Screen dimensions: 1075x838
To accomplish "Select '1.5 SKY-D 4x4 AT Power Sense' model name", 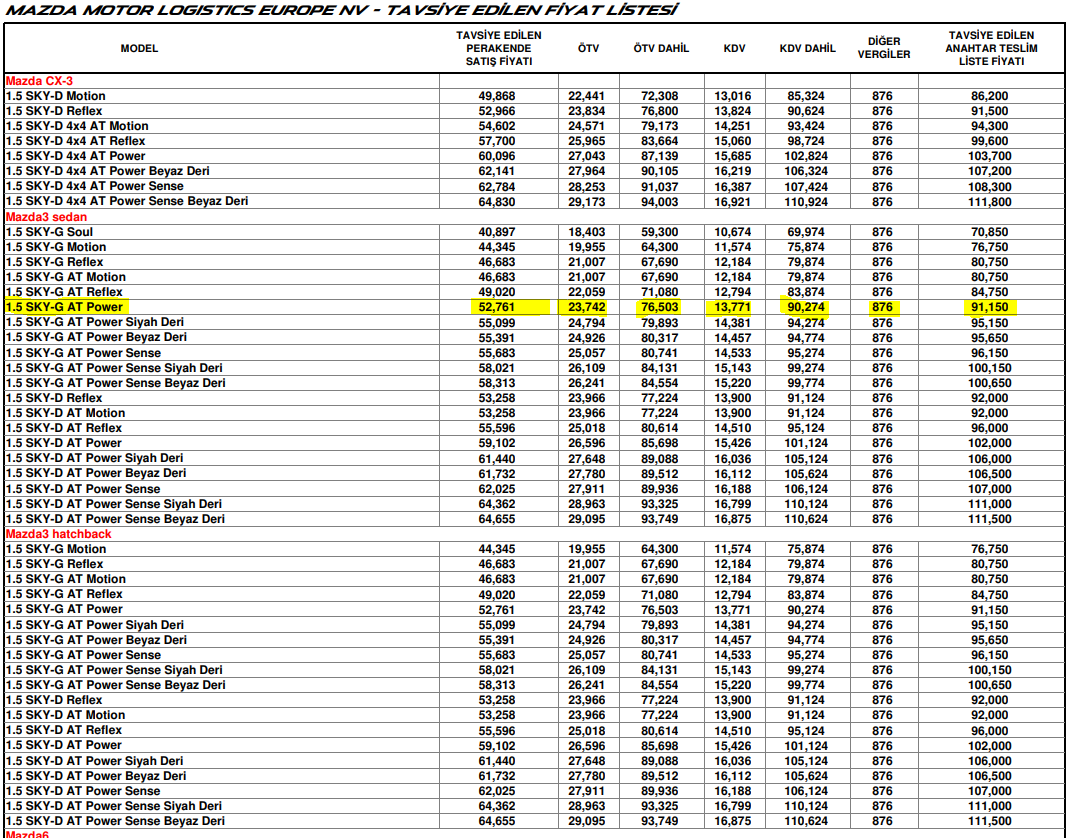I will [x=95, y=187].
